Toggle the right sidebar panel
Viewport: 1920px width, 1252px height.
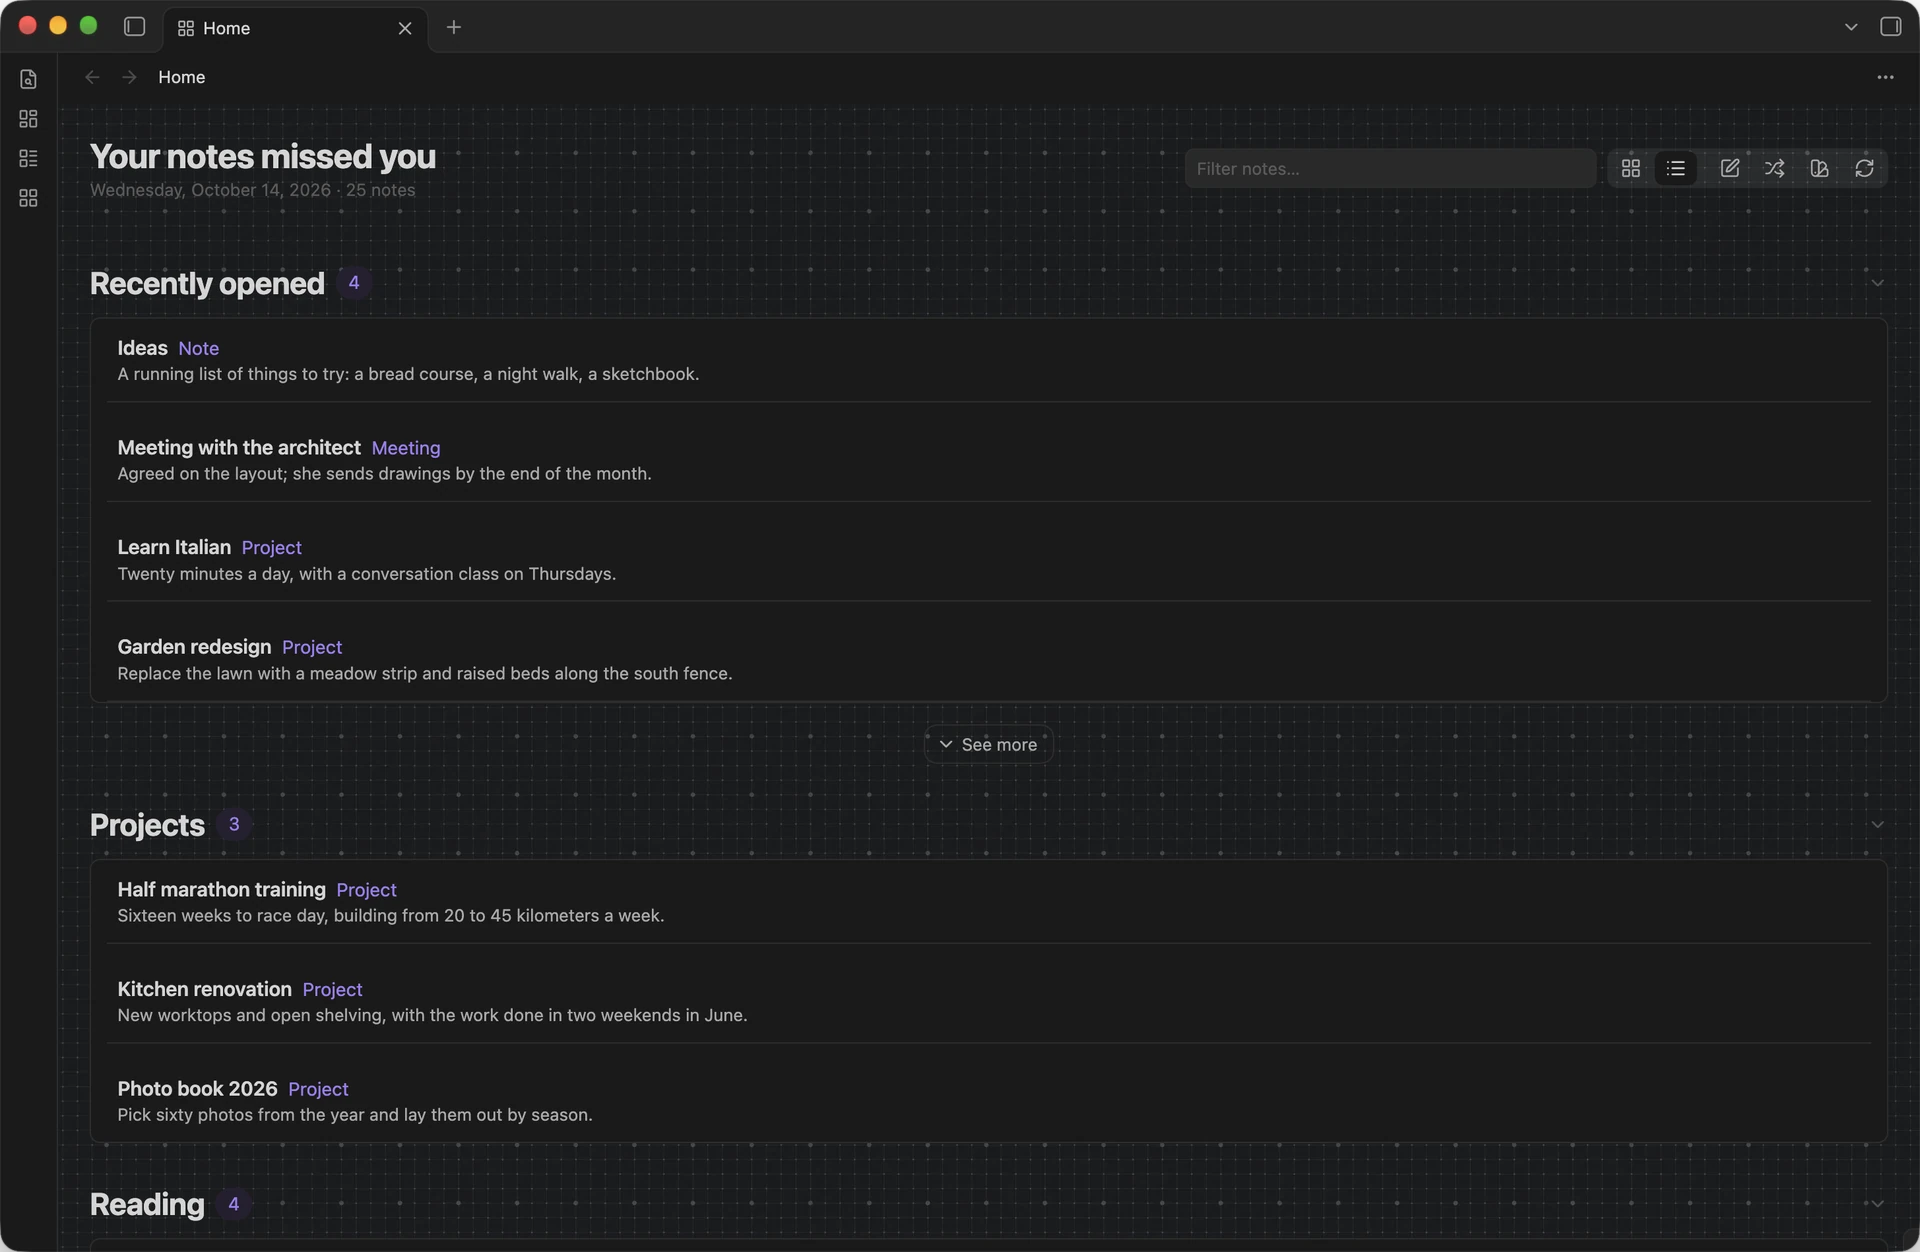click(x=1890, y=27)
